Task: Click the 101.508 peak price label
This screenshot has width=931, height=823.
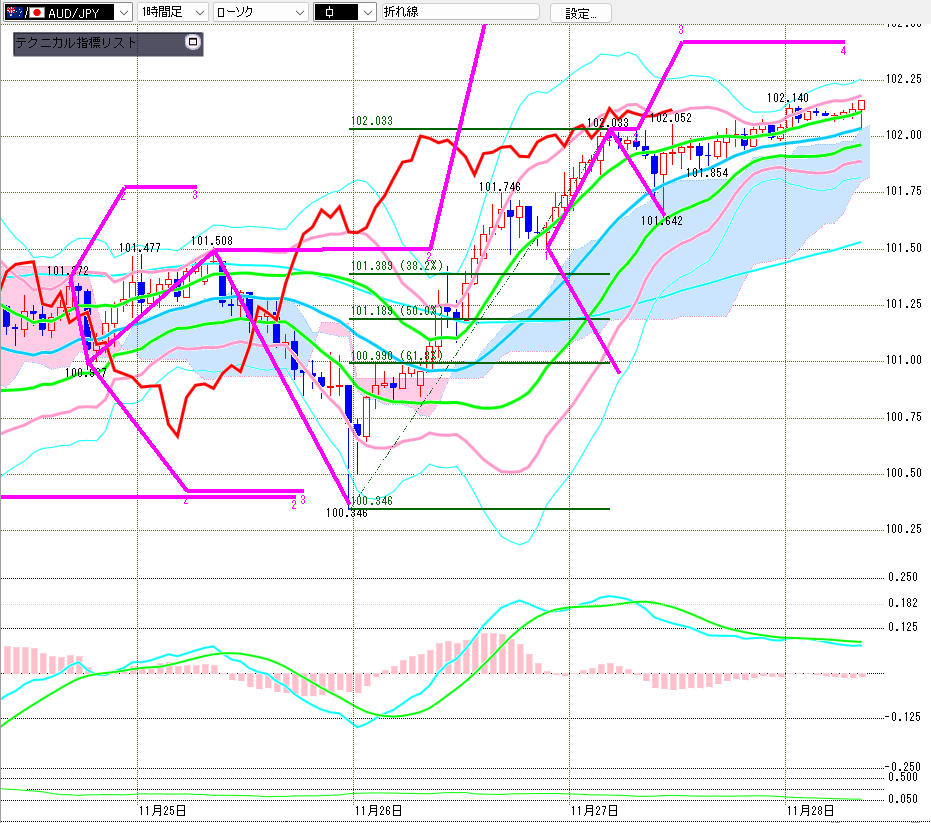Action: (x=211, y=240)
